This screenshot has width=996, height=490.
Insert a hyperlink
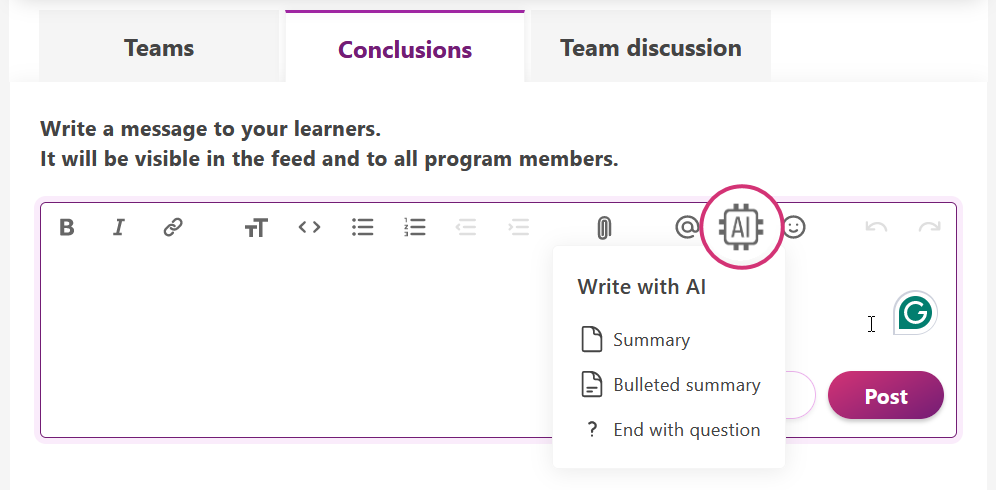coord(173,228)
